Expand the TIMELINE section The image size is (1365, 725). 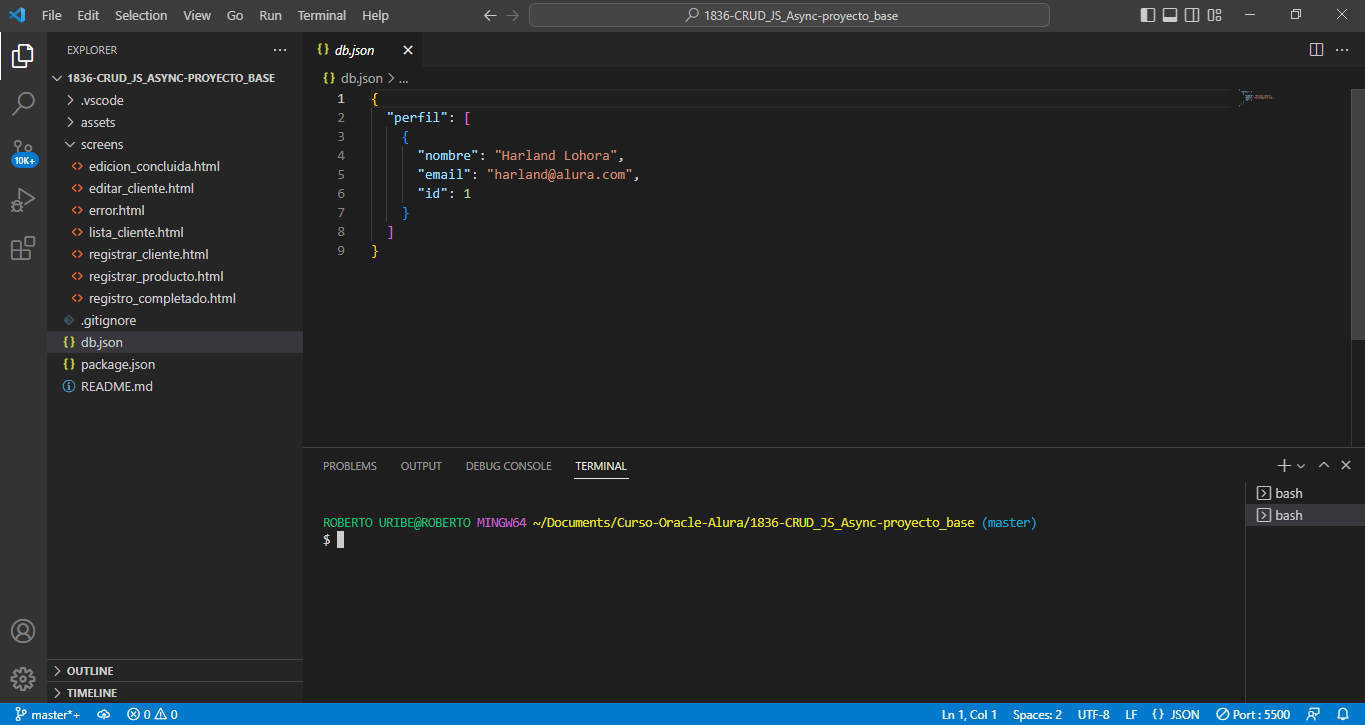click(175, 693)
